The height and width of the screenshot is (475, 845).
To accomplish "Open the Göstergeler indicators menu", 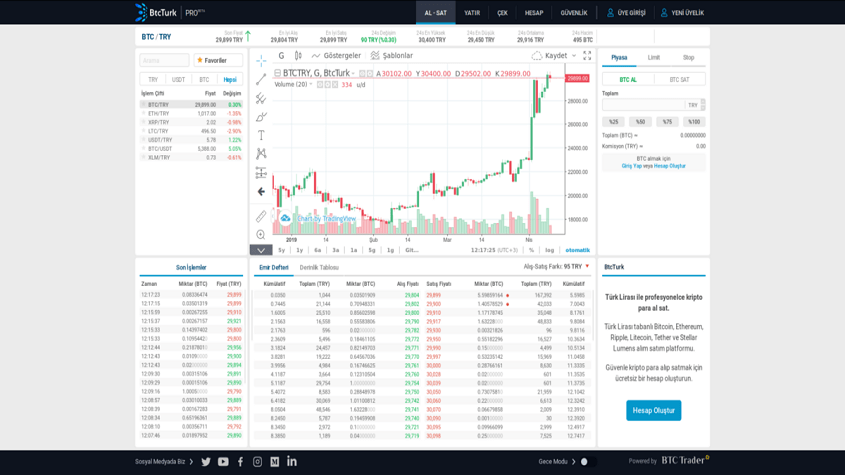I will 336,56.
